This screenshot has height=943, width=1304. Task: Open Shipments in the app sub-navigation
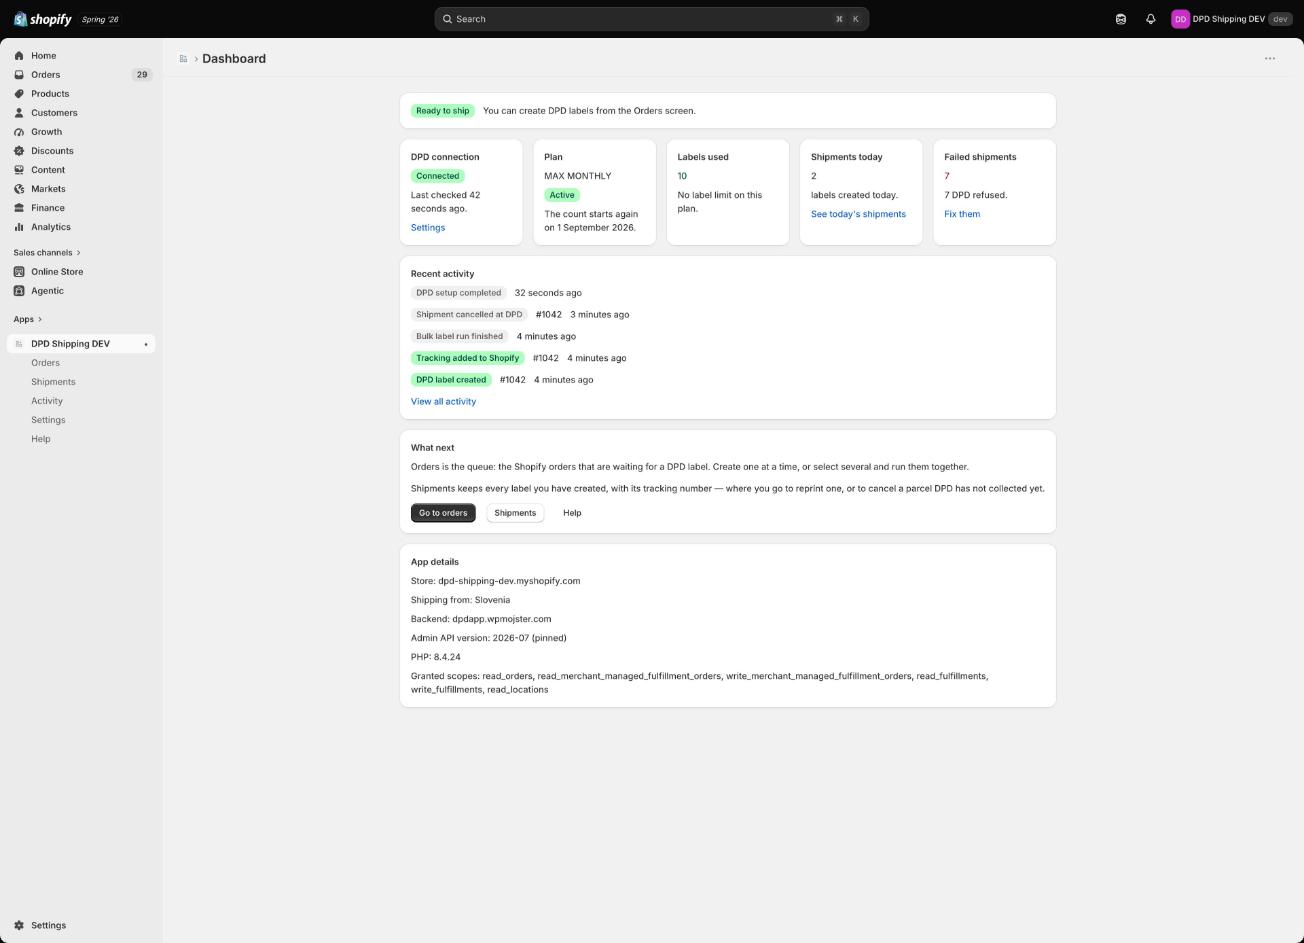point(53,382)
